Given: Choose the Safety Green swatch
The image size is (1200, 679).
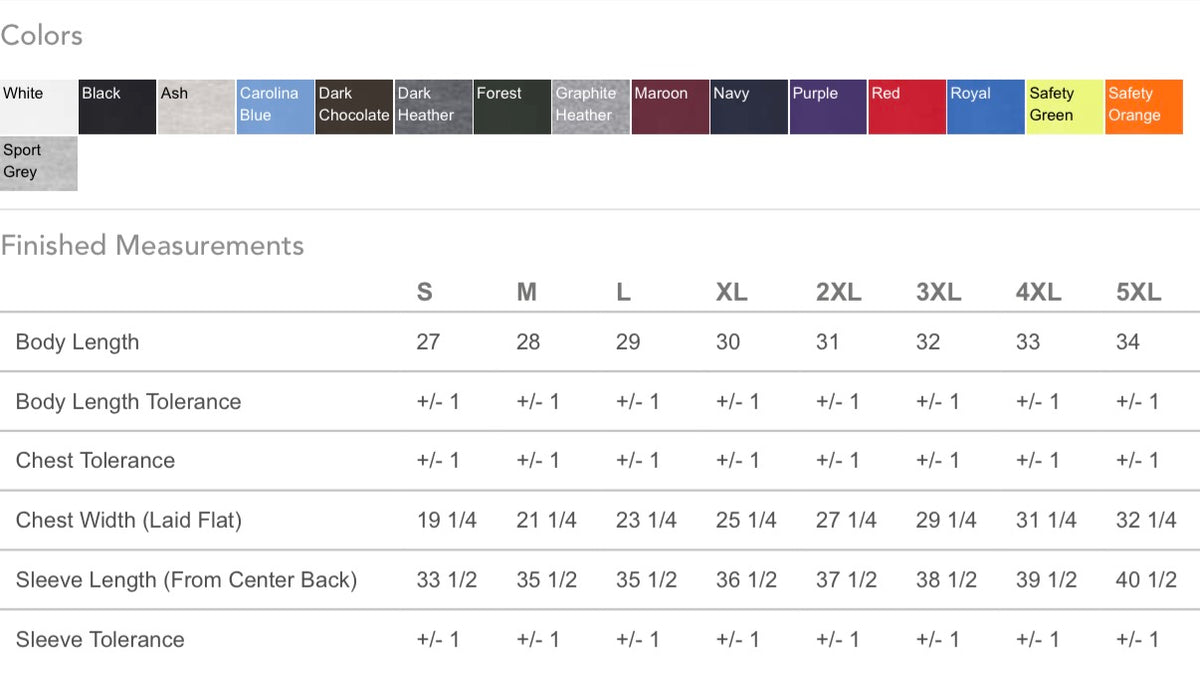Looking at the screenshot, I should pyautogui.click(x=1065, y=107).
